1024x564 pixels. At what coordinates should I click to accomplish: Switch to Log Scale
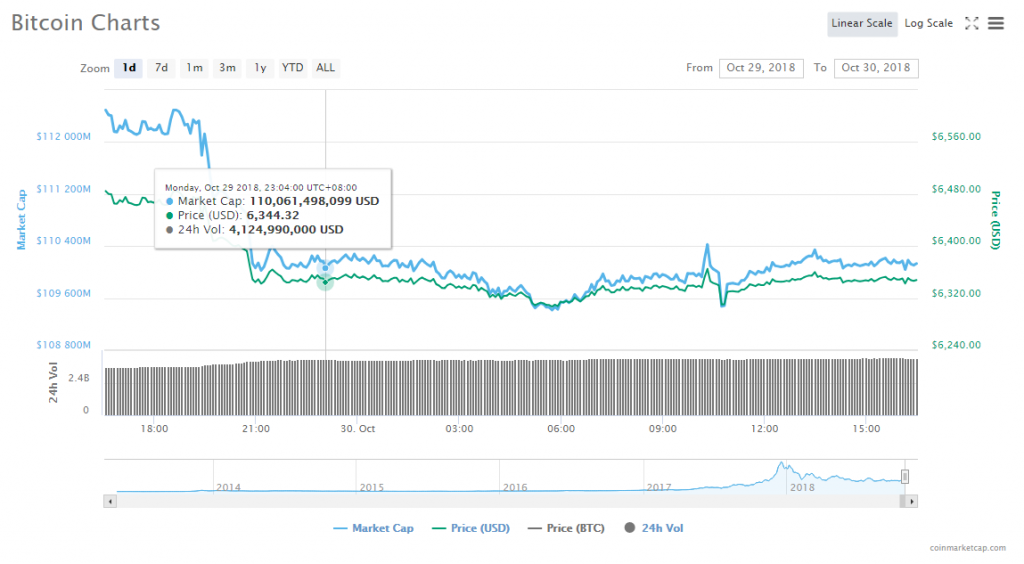click(x=928, y=23)
